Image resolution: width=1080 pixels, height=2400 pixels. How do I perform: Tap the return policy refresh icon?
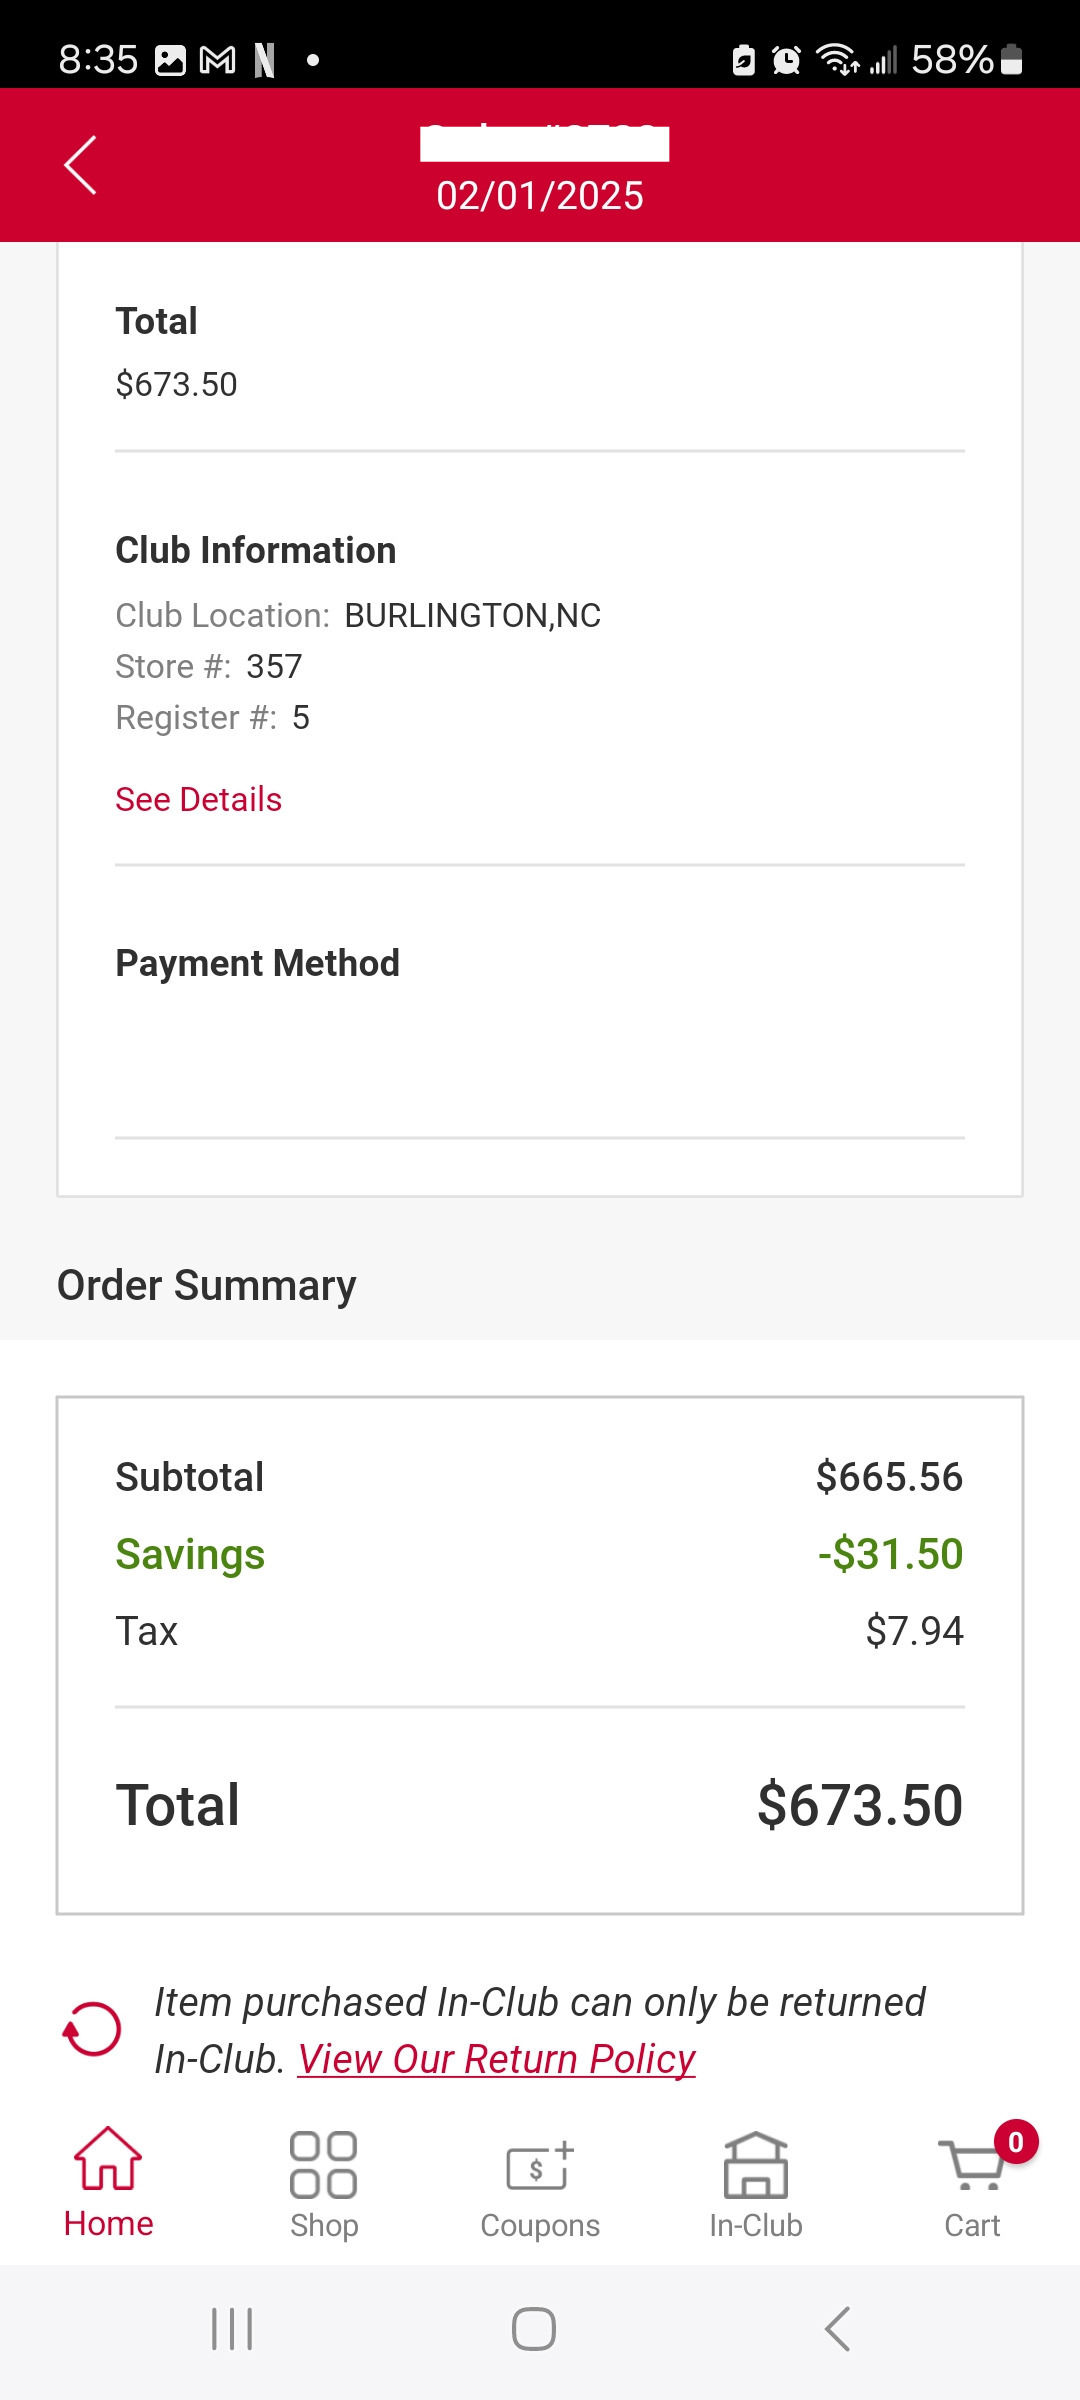[x=92, y=2029]
